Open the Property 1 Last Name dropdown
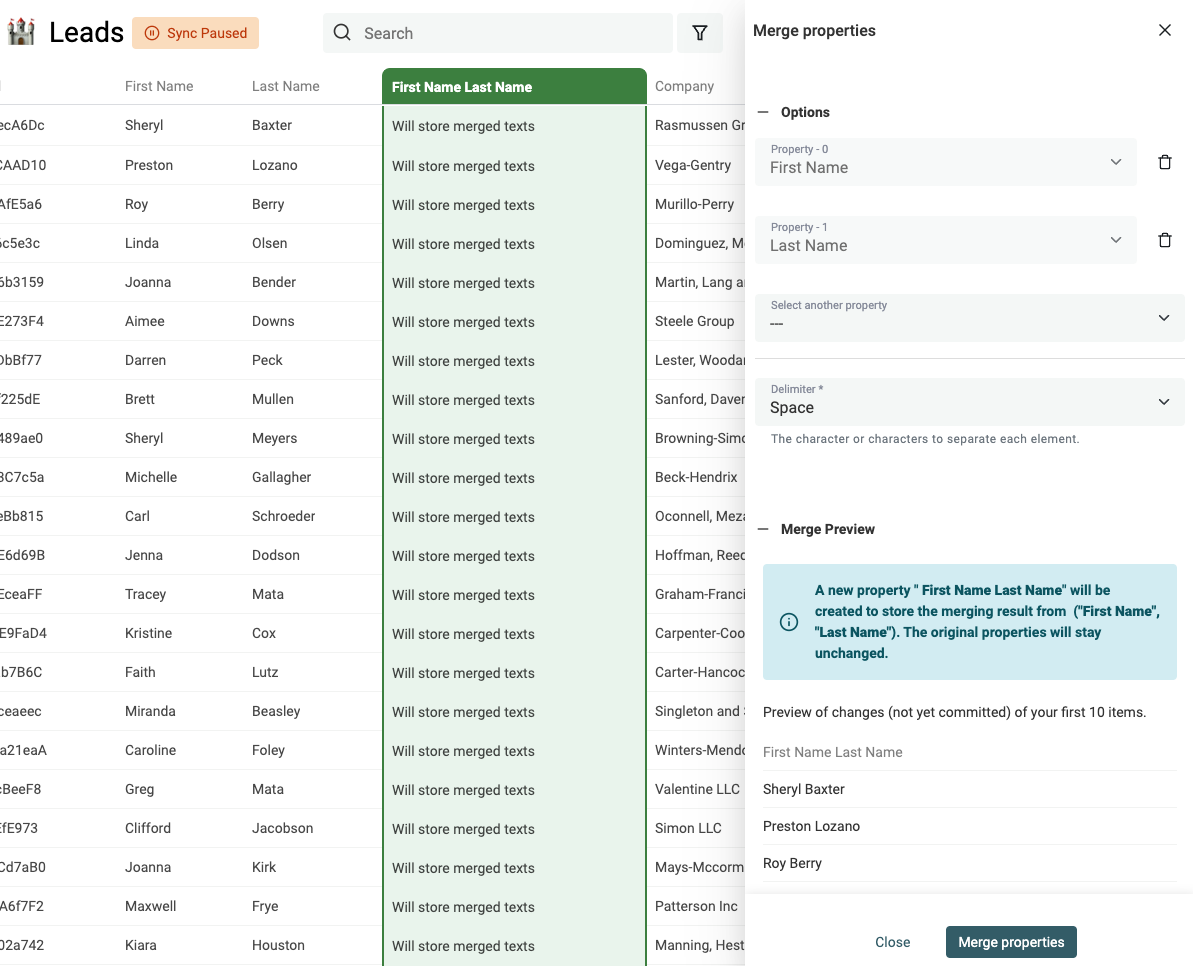Image resolution: width=1193 pixels, height=966 pixels. tap(946, 240)
